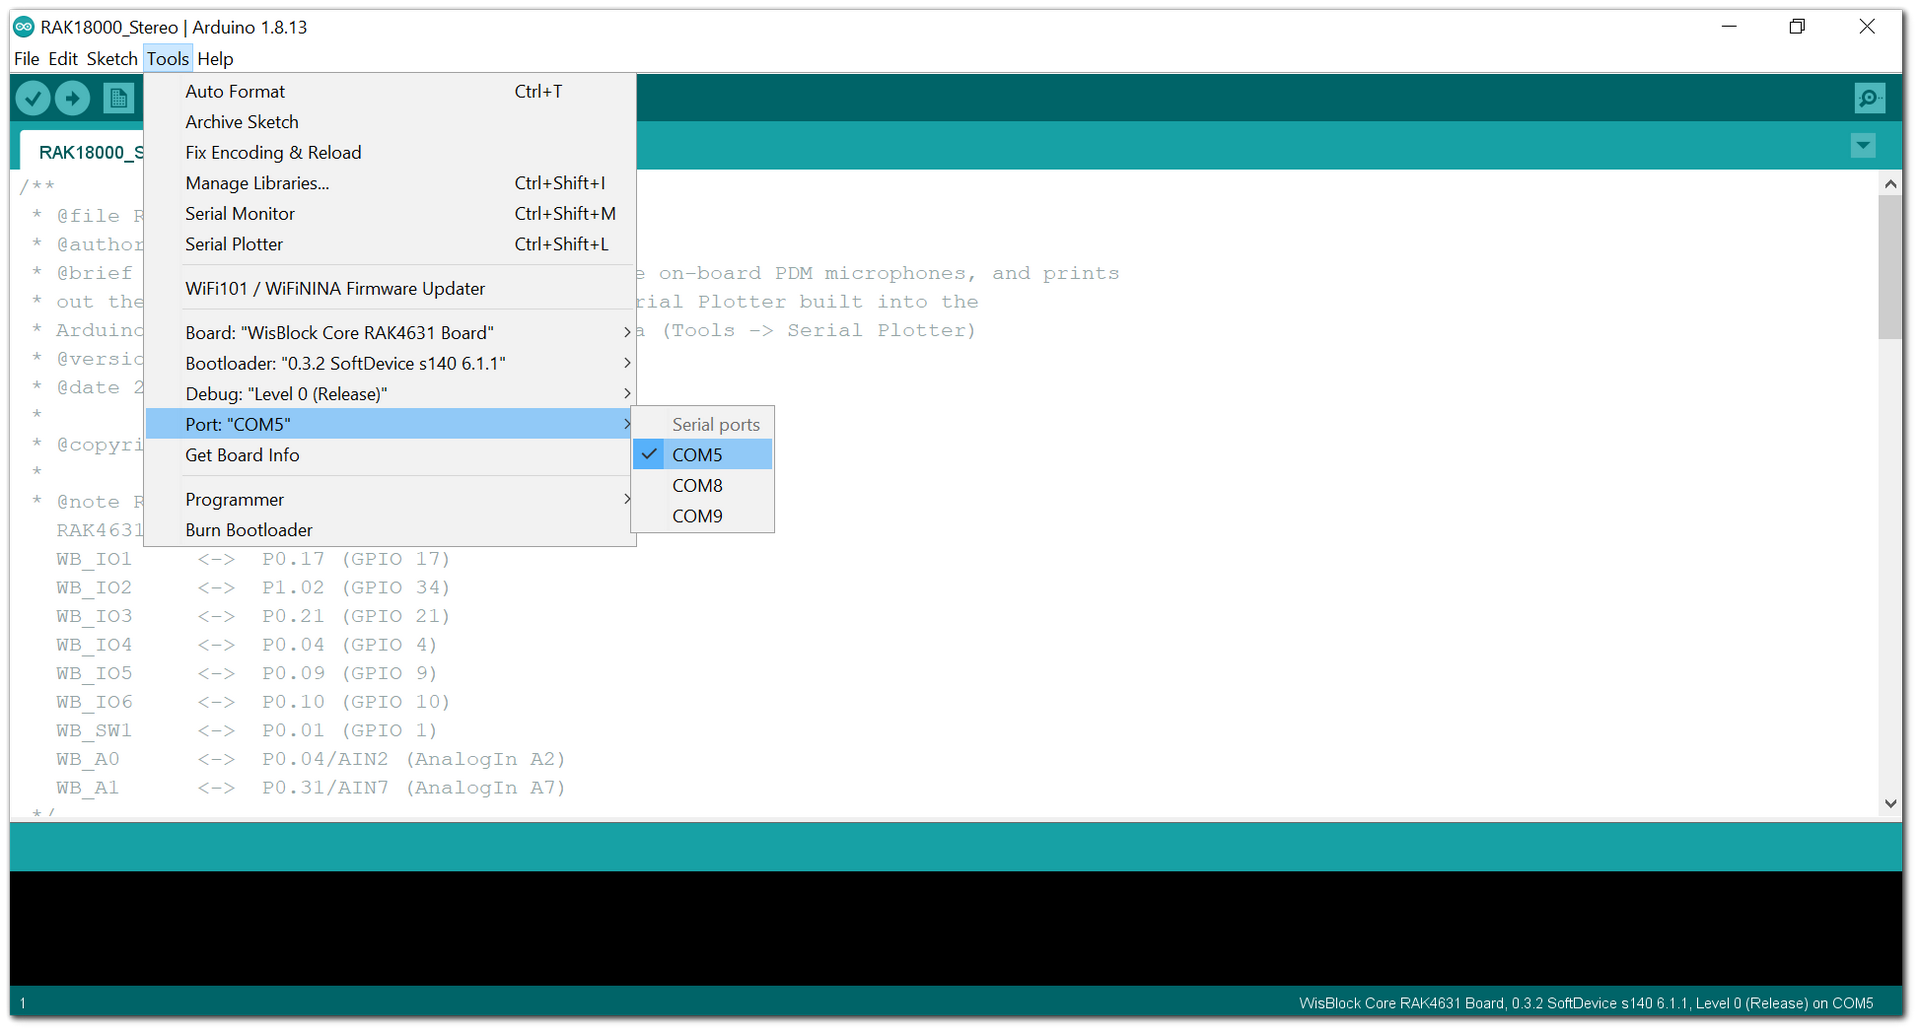Switch to the RAK18000_Stereo sketch tab
This screenshot has width=1920, height=1033.
tap(83, 152)
